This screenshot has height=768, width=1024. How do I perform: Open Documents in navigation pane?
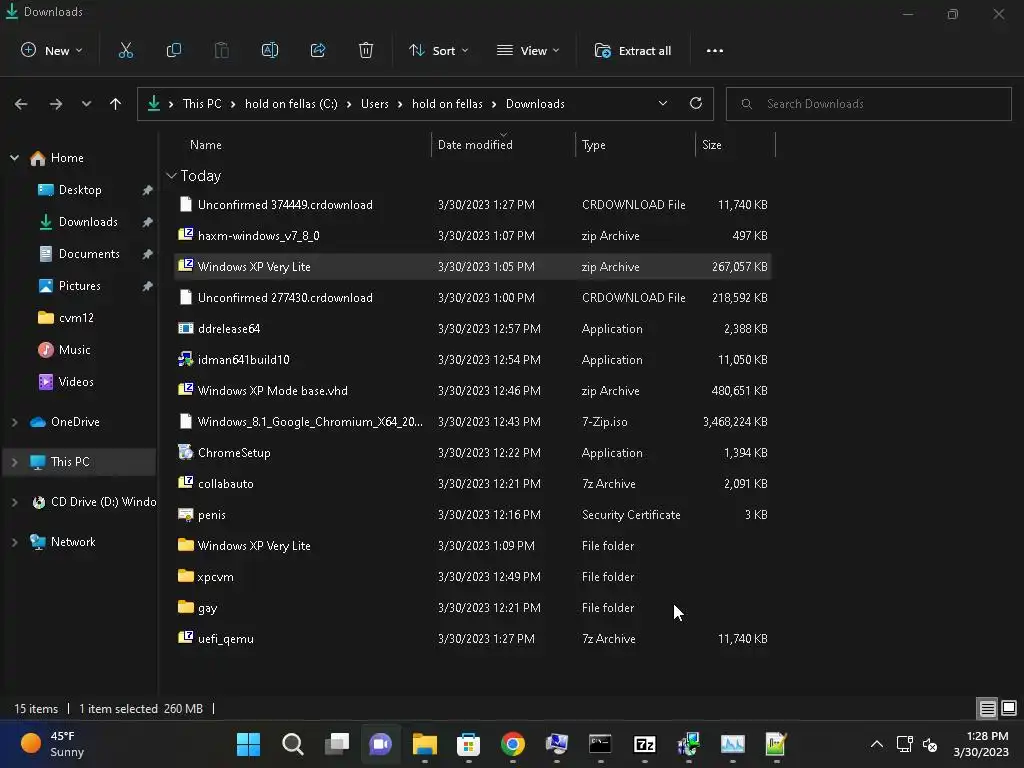tap(89, 254)
